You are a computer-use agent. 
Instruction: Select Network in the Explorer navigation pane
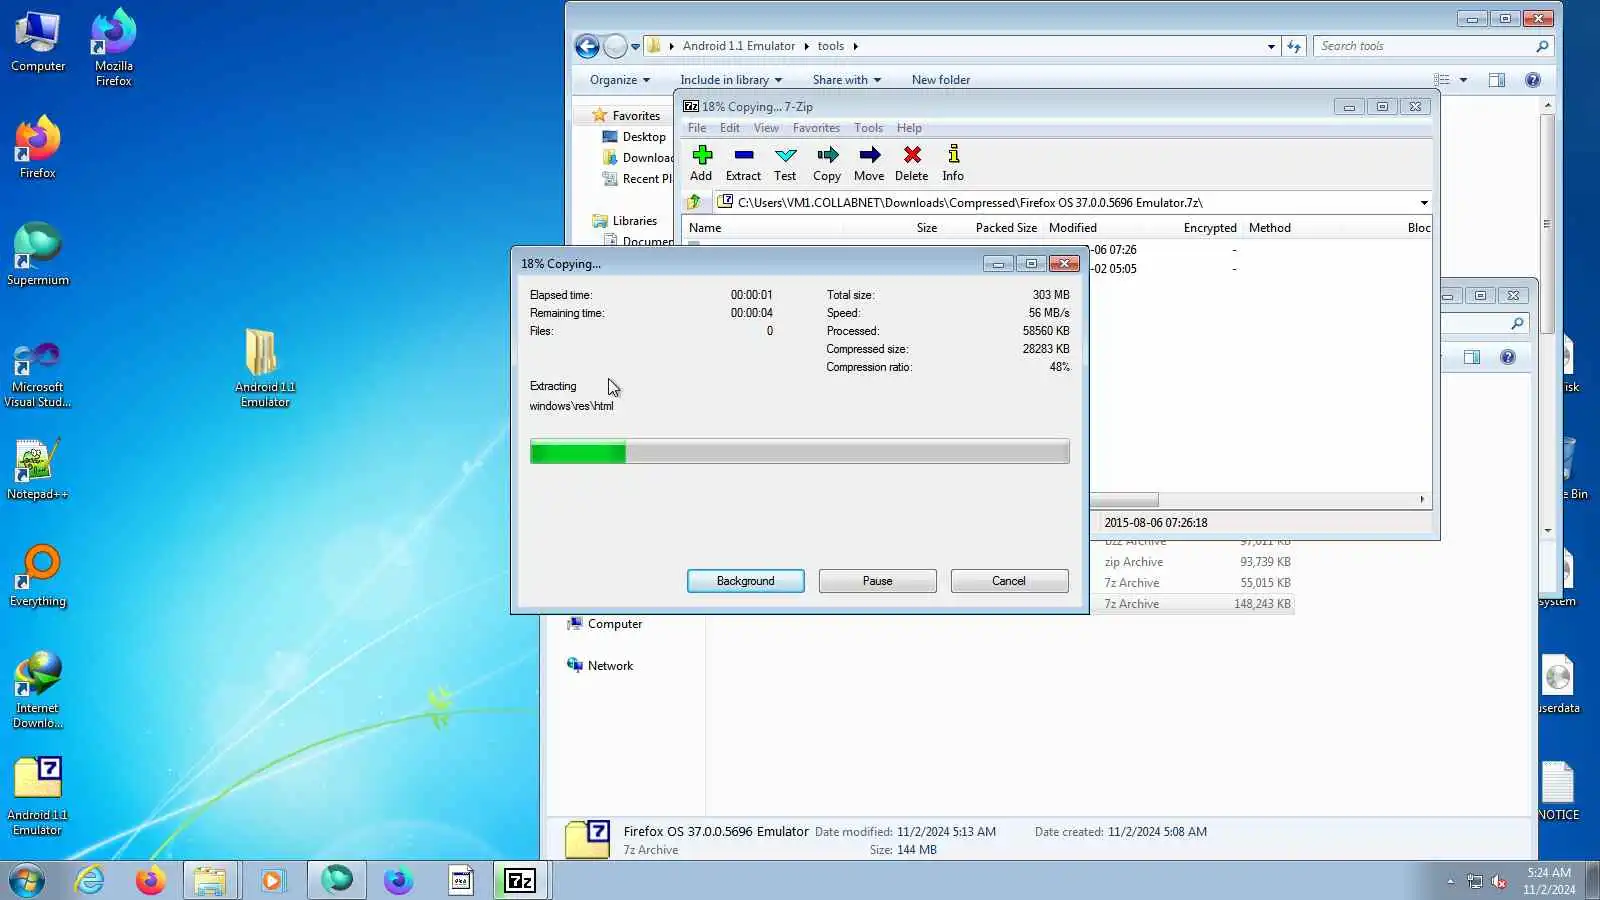[600, 666]
